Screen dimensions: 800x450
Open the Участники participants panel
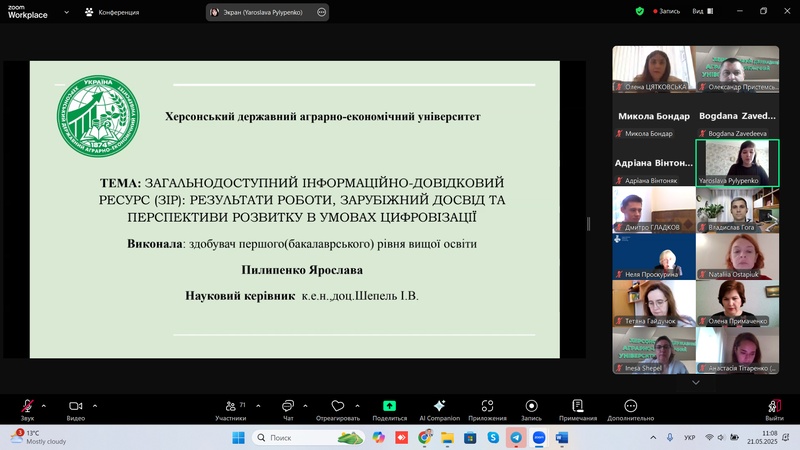(x=231, y=410)
